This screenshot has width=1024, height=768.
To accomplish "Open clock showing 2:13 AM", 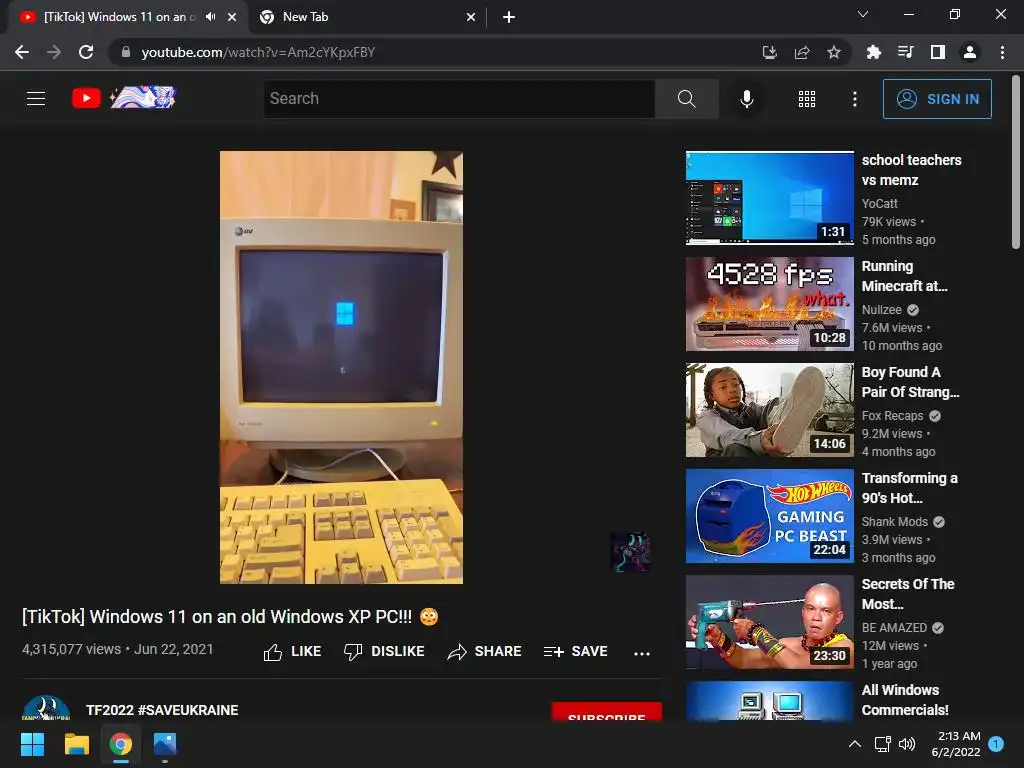I will [956, 744].
